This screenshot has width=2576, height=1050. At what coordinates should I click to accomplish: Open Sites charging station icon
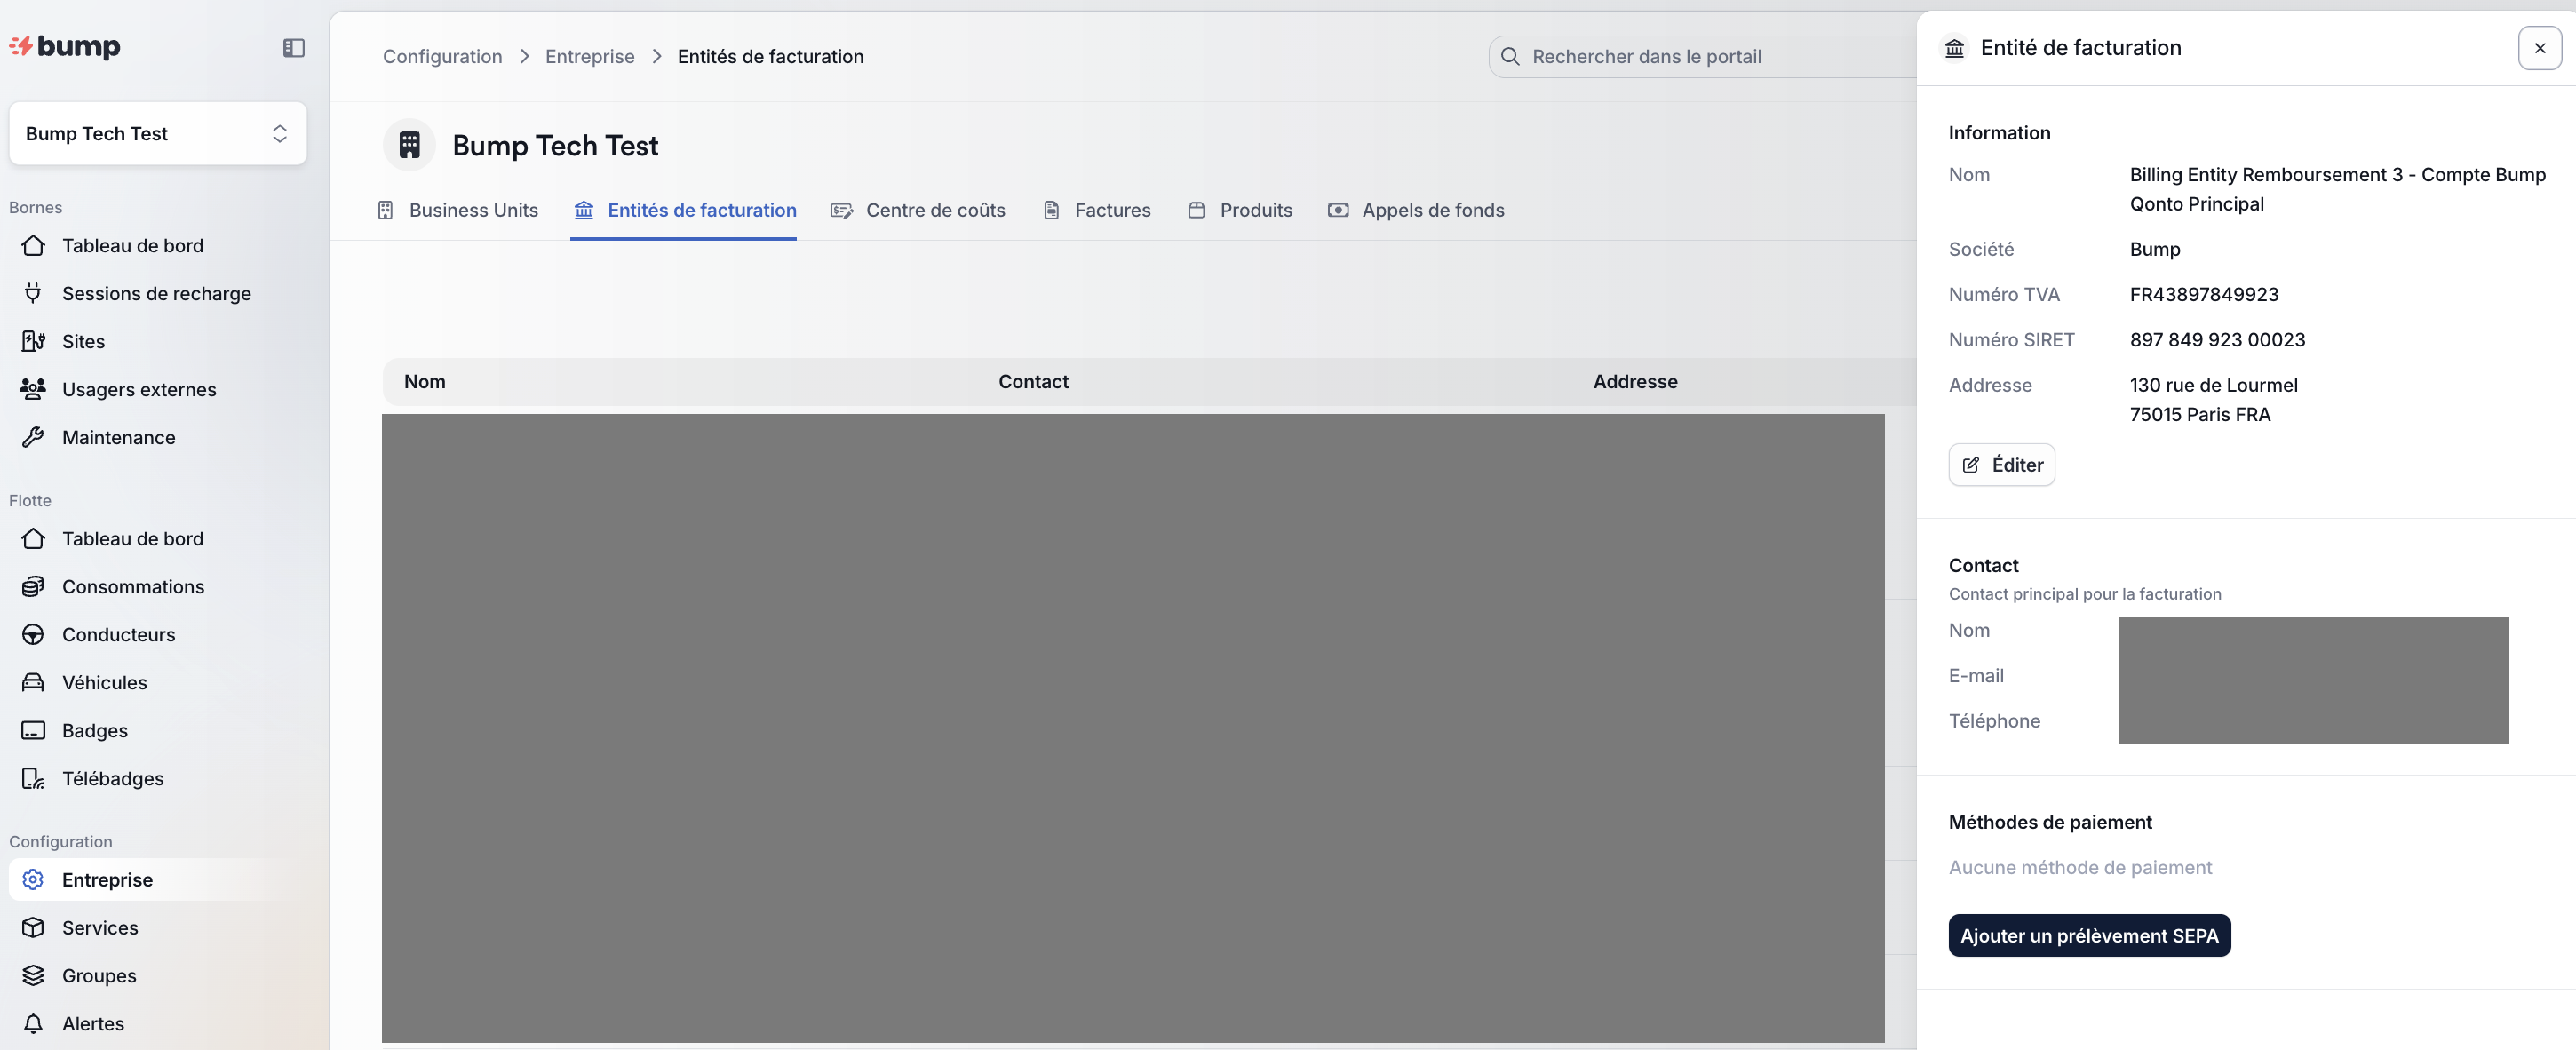coord(33,341)
